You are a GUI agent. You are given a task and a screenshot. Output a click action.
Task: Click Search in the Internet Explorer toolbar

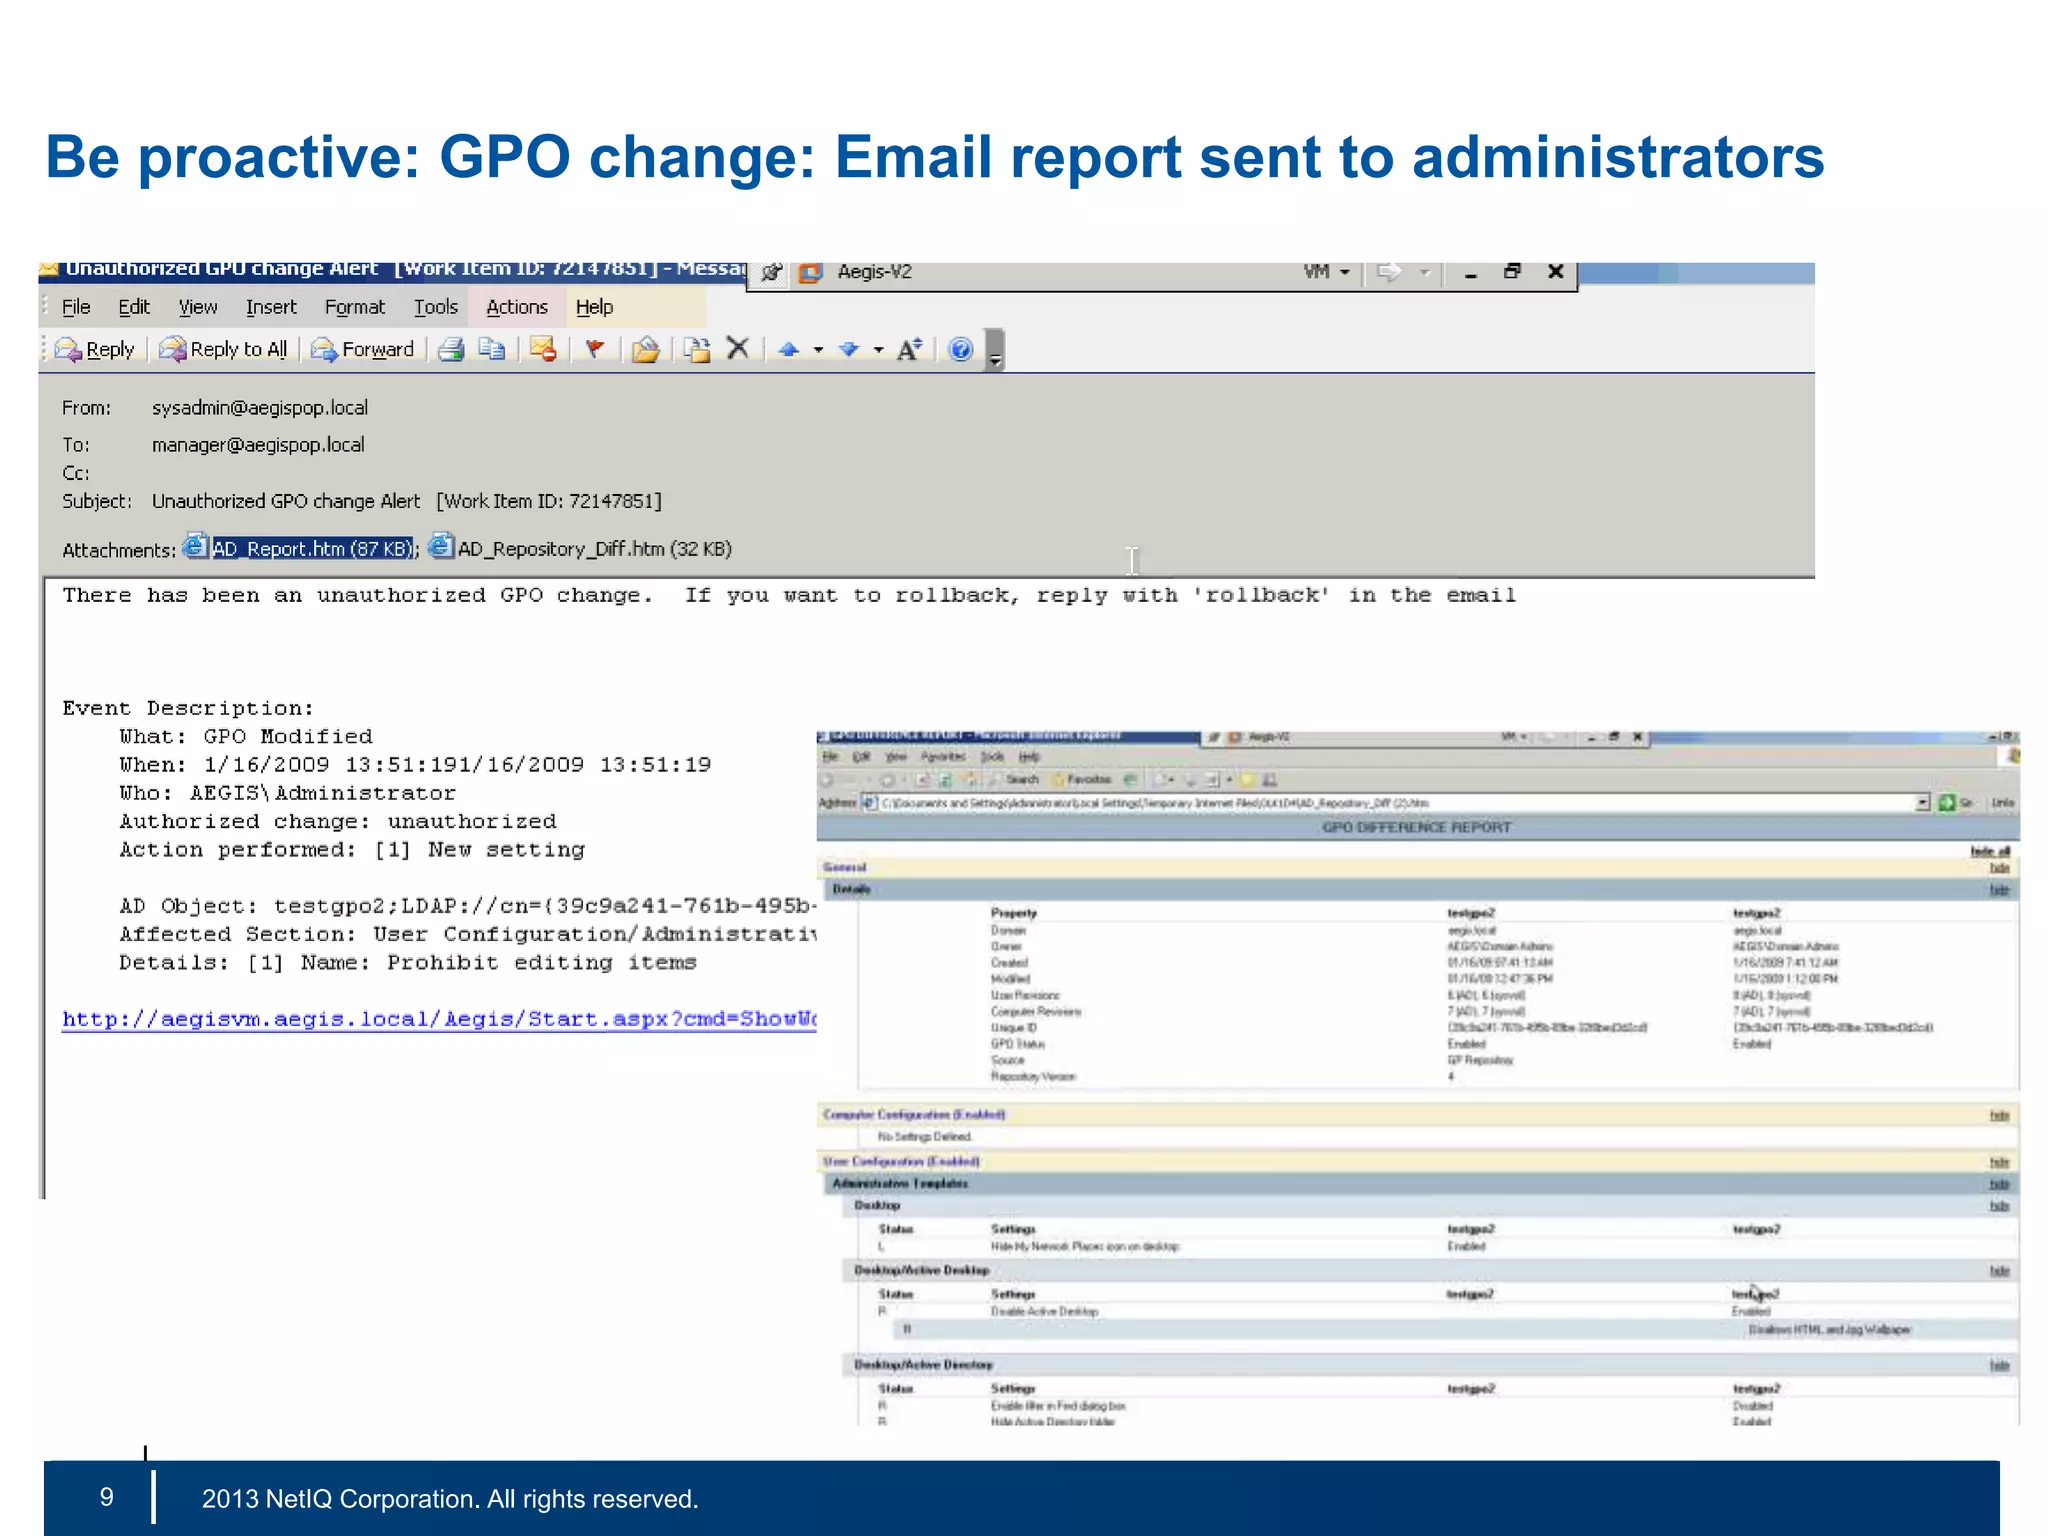pyautogui.click(x=1015, y=780)
